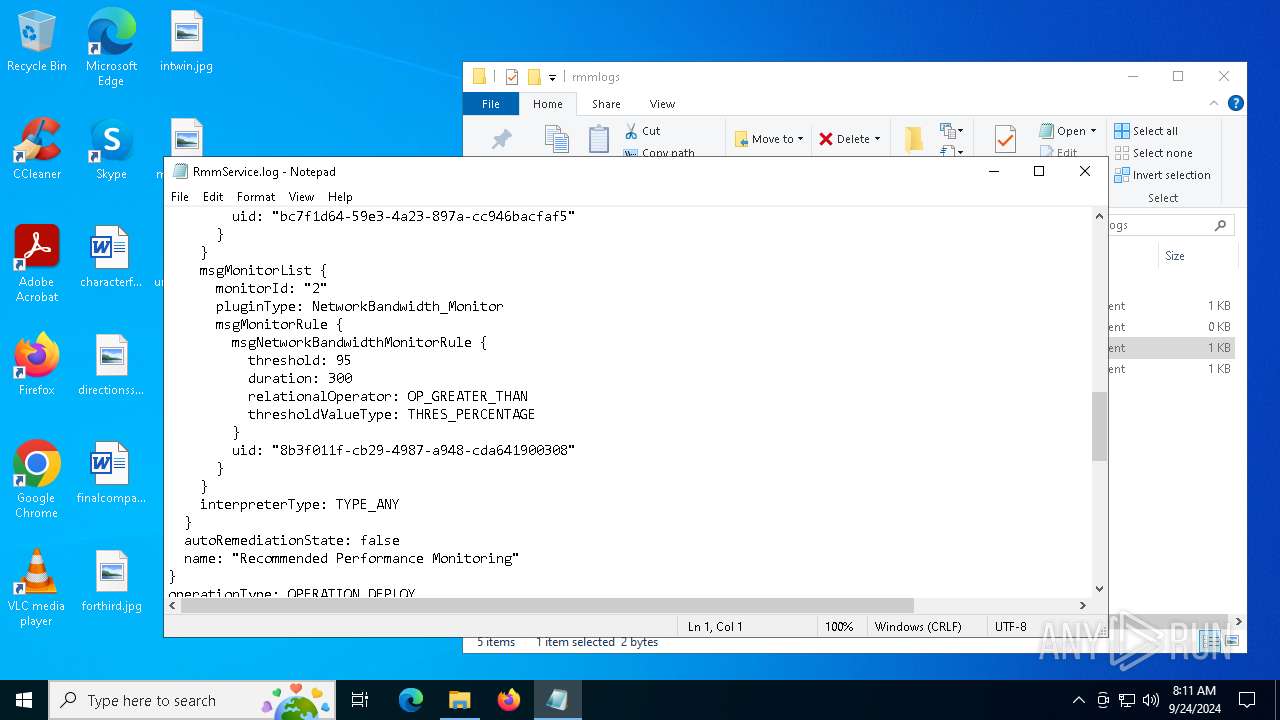
Task: Select the characterf... Word document
Action: (x=111, y=257)
